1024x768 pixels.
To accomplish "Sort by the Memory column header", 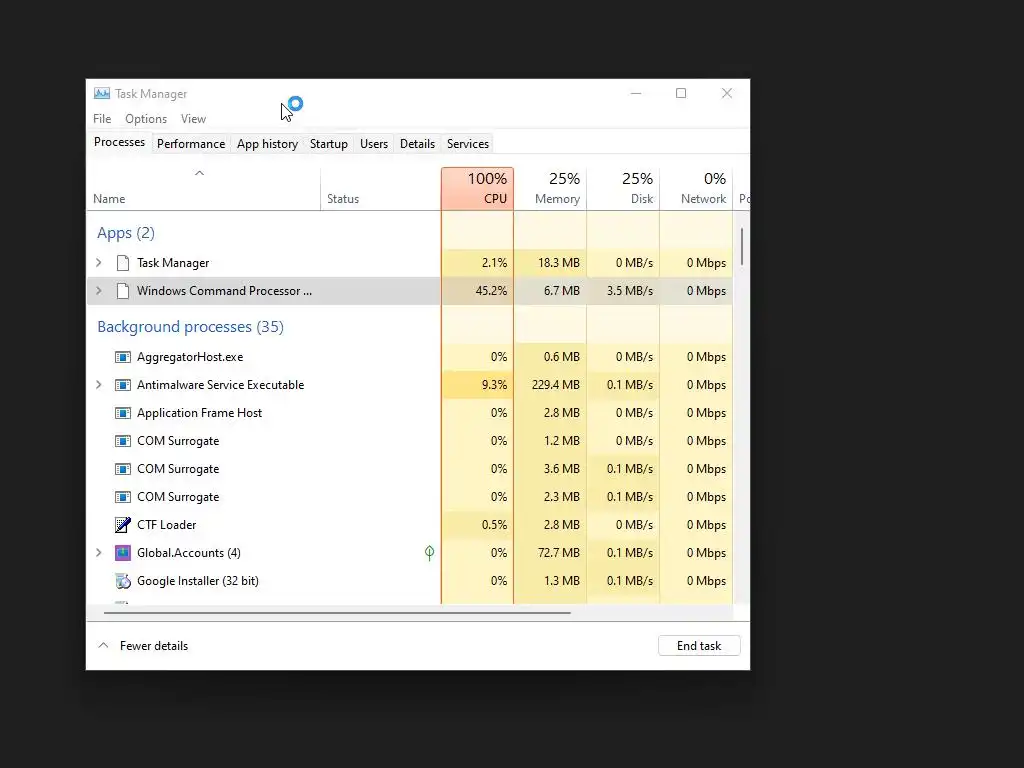I will tap(551, 189).
